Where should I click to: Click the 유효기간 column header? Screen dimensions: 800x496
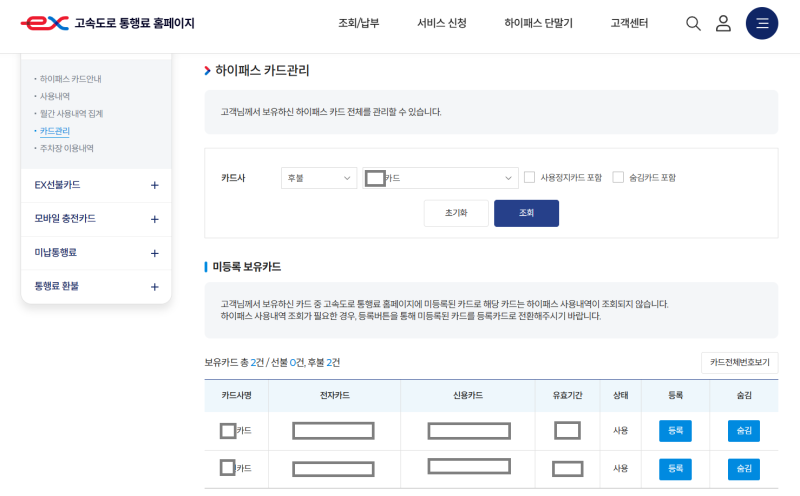click(567, 395)
